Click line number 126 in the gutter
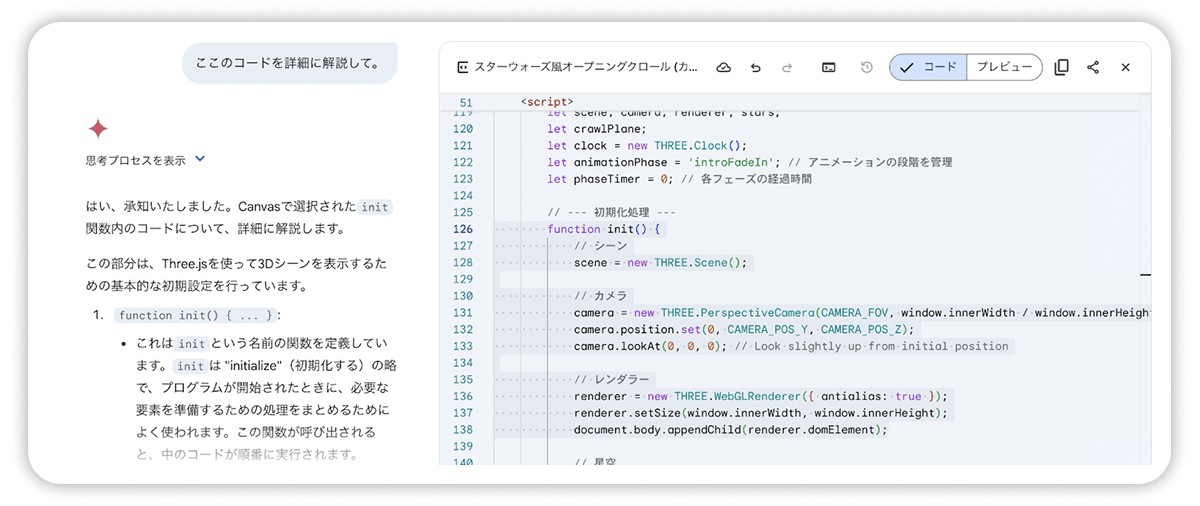The image size is (1200, 506). pyautogui.click(x=462, y=229)
